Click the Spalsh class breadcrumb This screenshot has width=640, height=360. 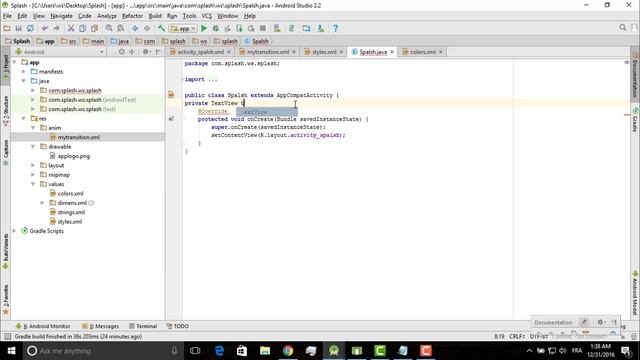(257, 41)
